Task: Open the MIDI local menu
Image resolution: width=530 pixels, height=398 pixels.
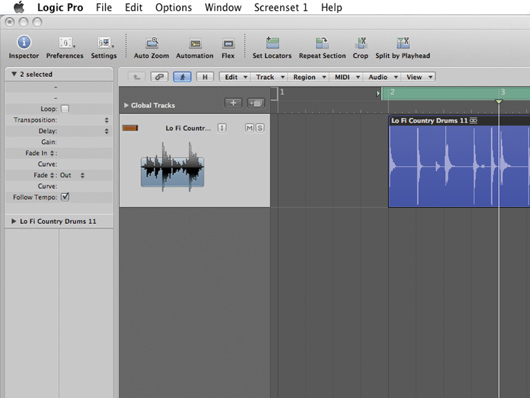Action: (x=346, y=77)
